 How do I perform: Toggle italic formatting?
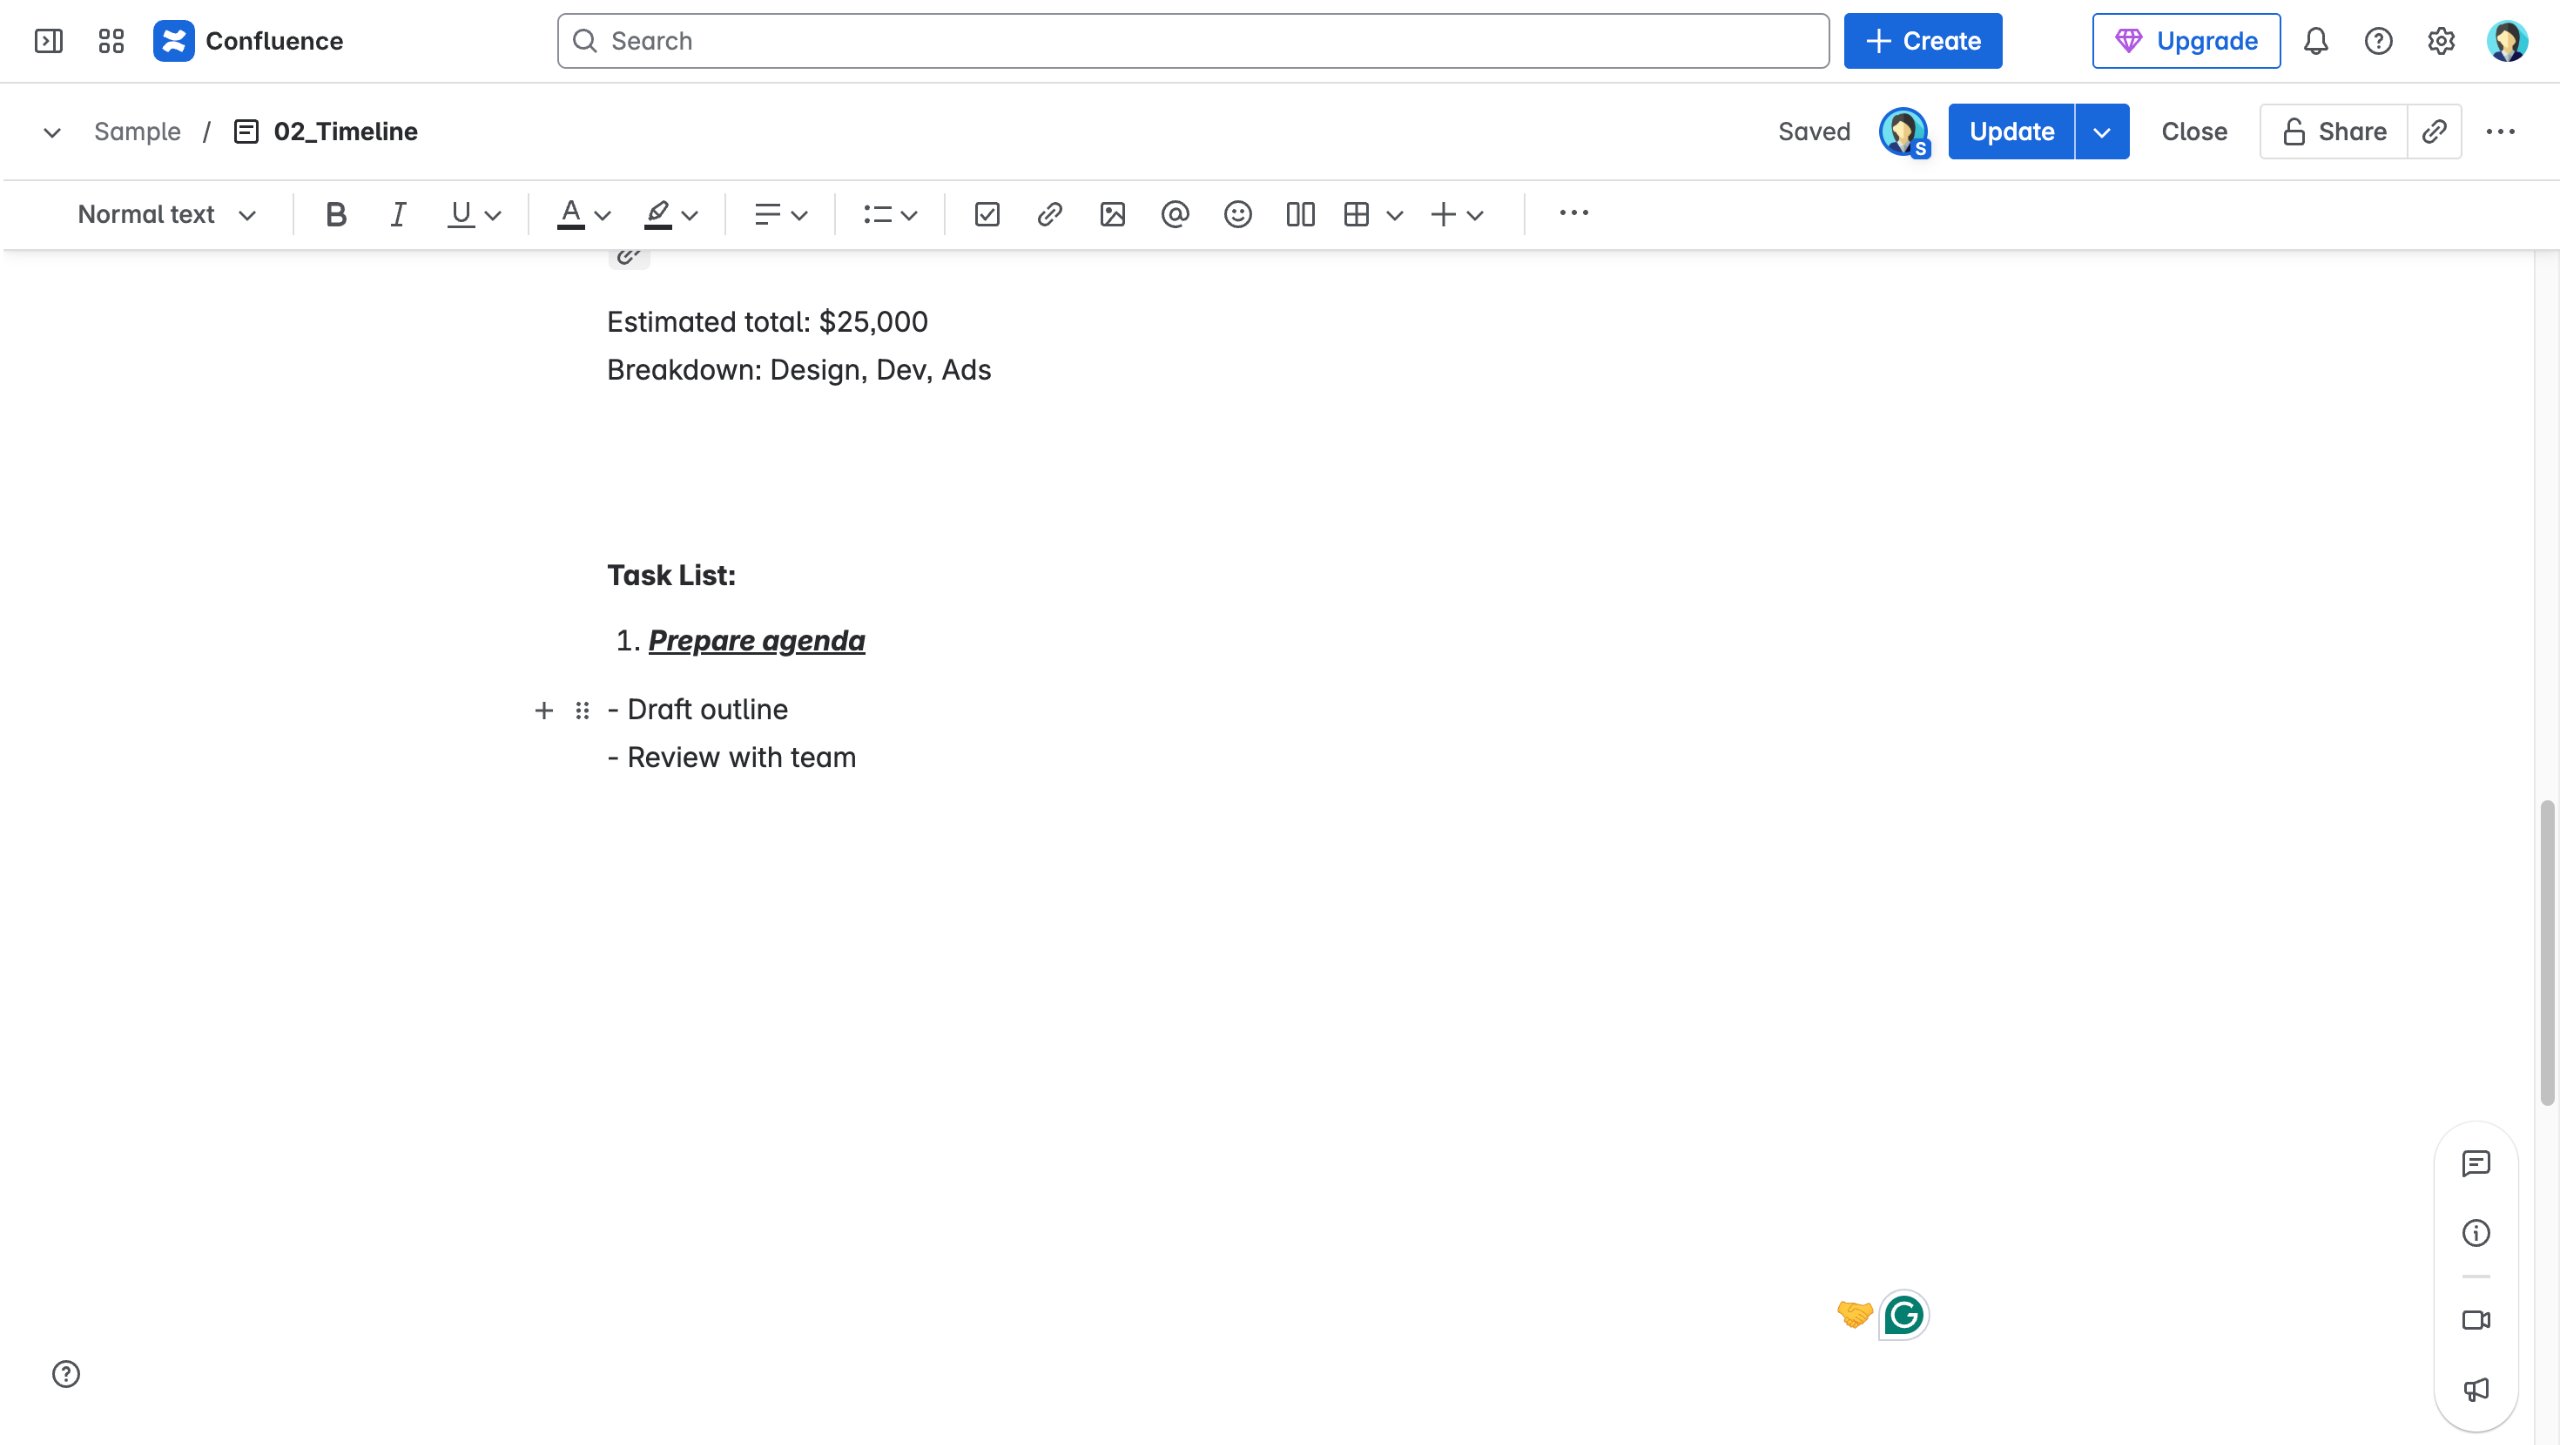click(x=397, y=214)
